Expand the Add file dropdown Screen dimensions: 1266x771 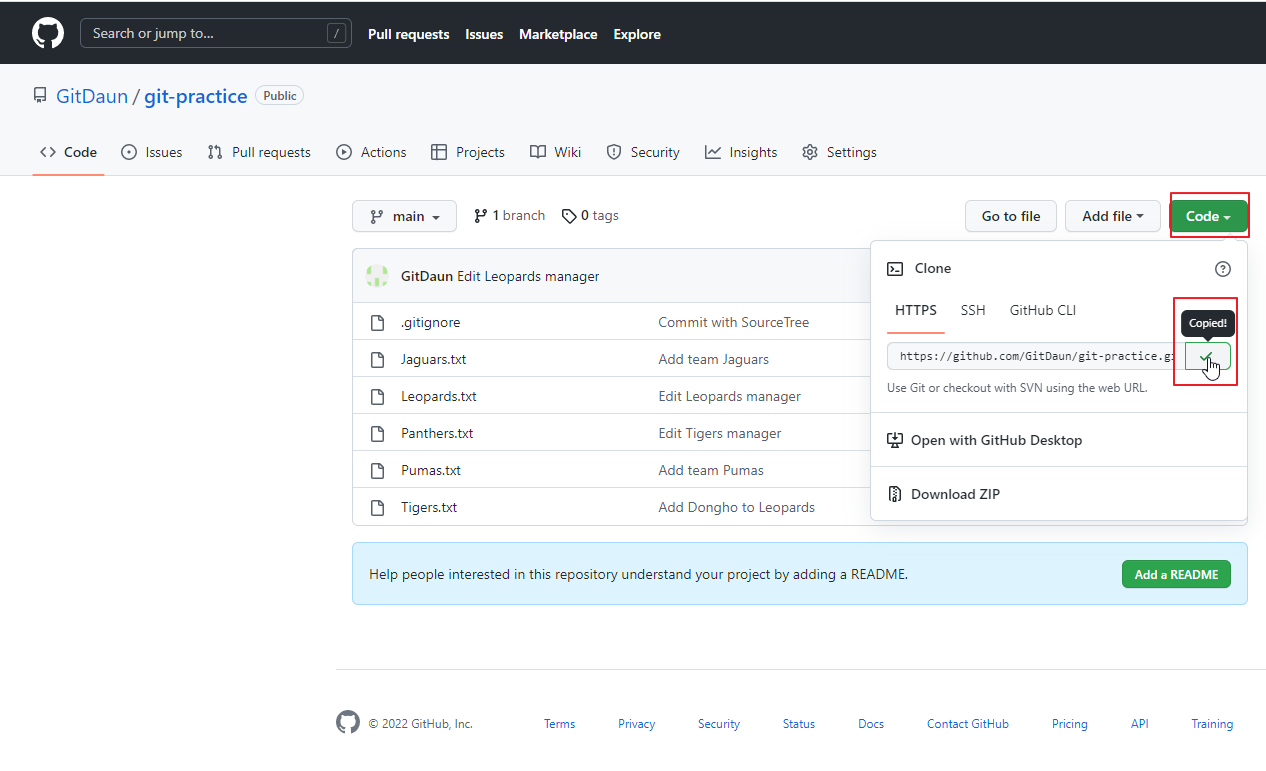pyautogui.click(x=1112, y=216)
